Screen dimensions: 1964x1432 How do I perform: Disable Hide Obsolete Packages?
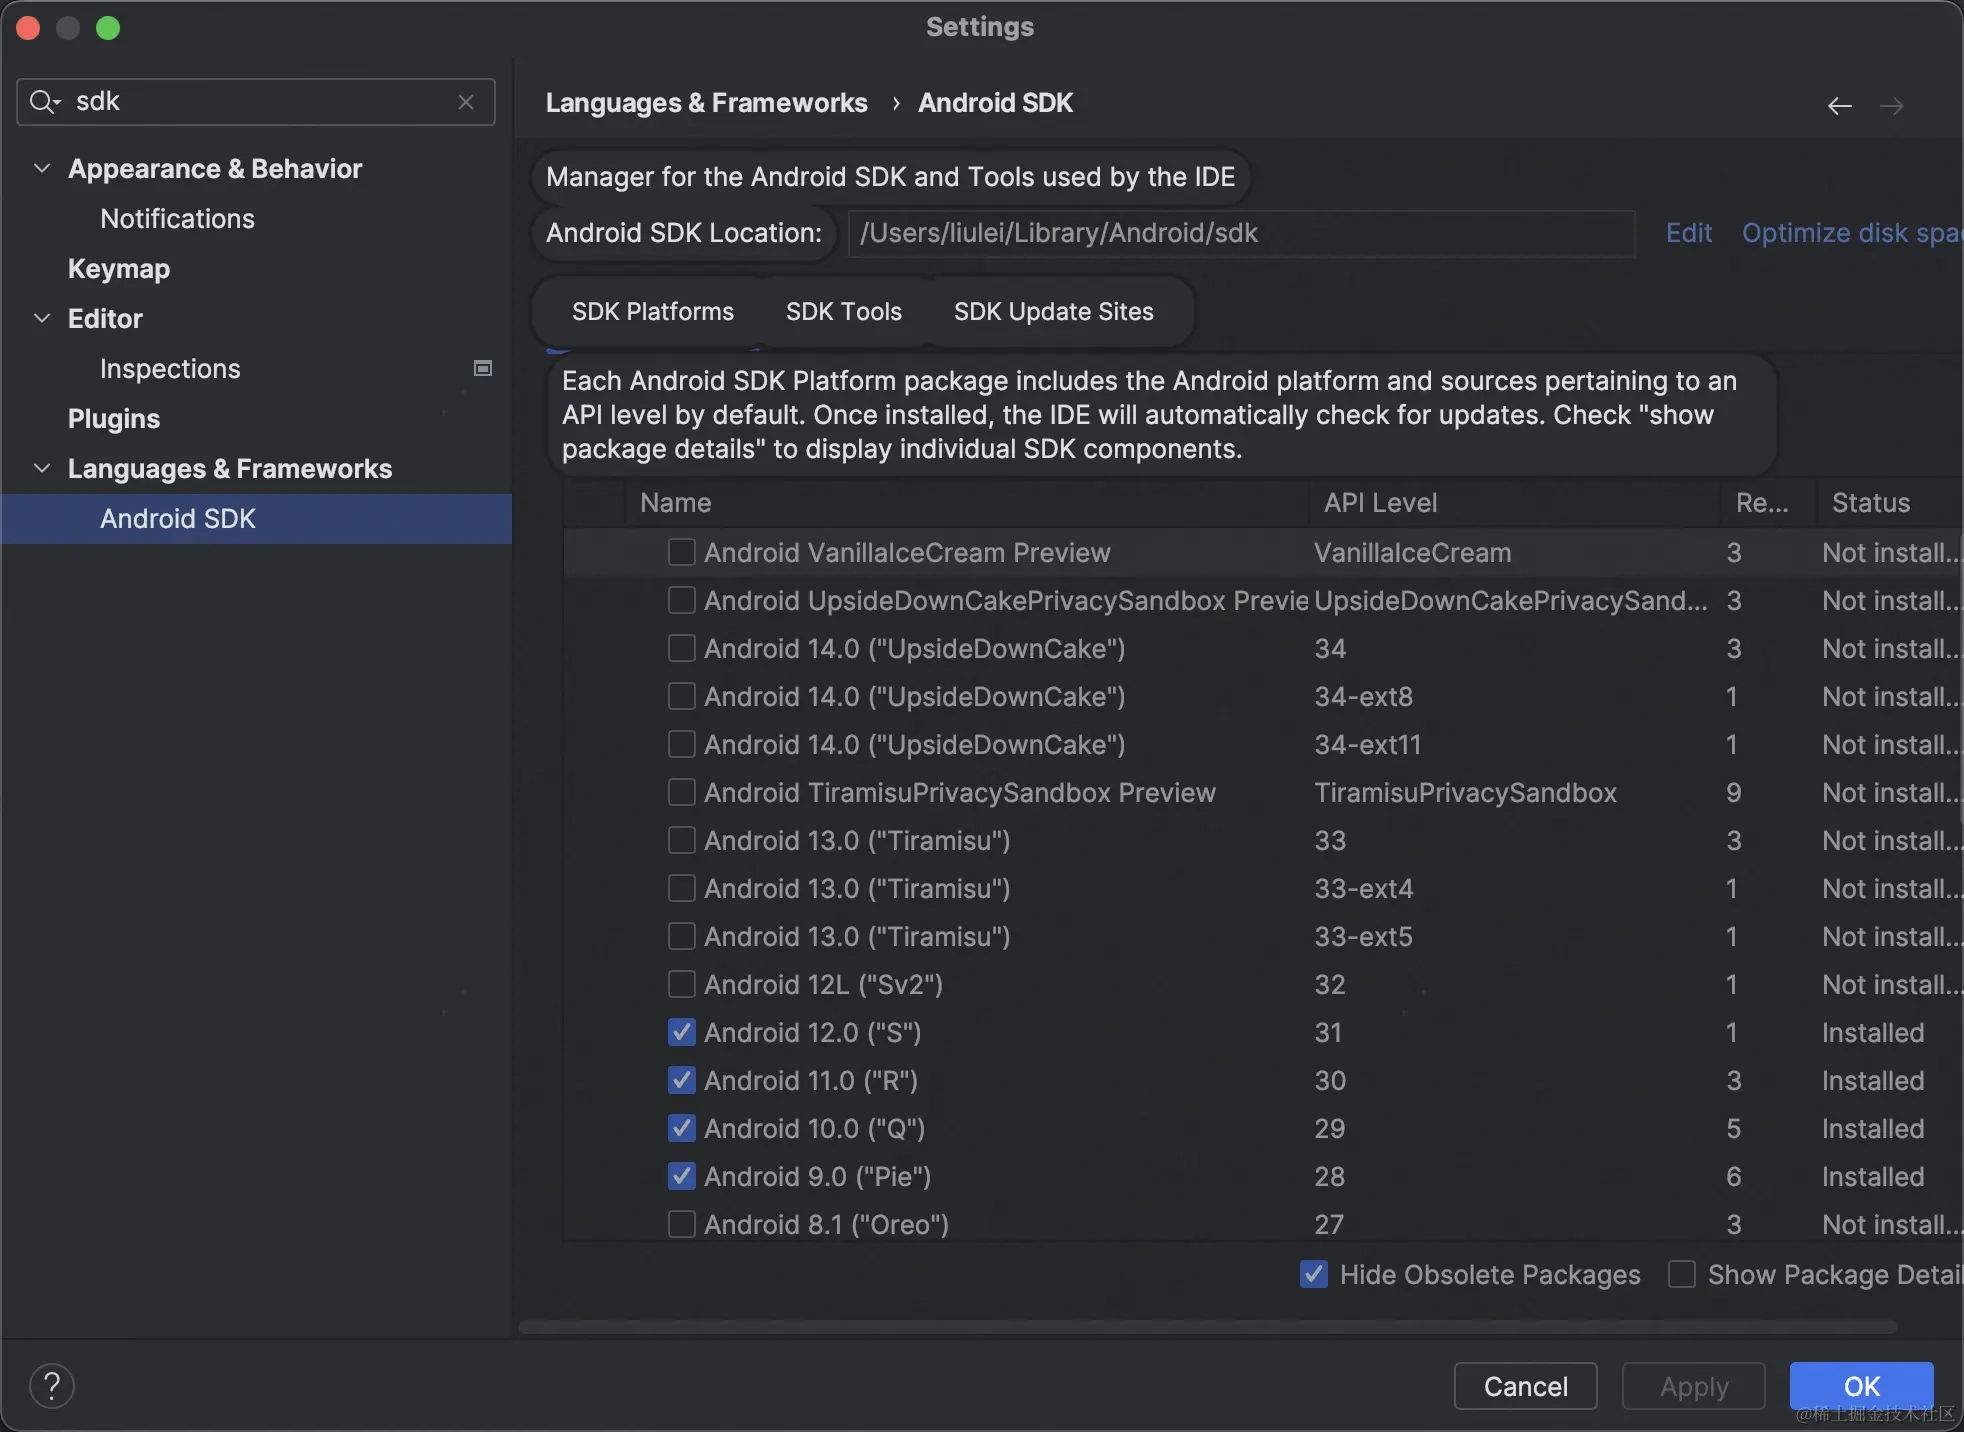(x=1314, y=1274)
